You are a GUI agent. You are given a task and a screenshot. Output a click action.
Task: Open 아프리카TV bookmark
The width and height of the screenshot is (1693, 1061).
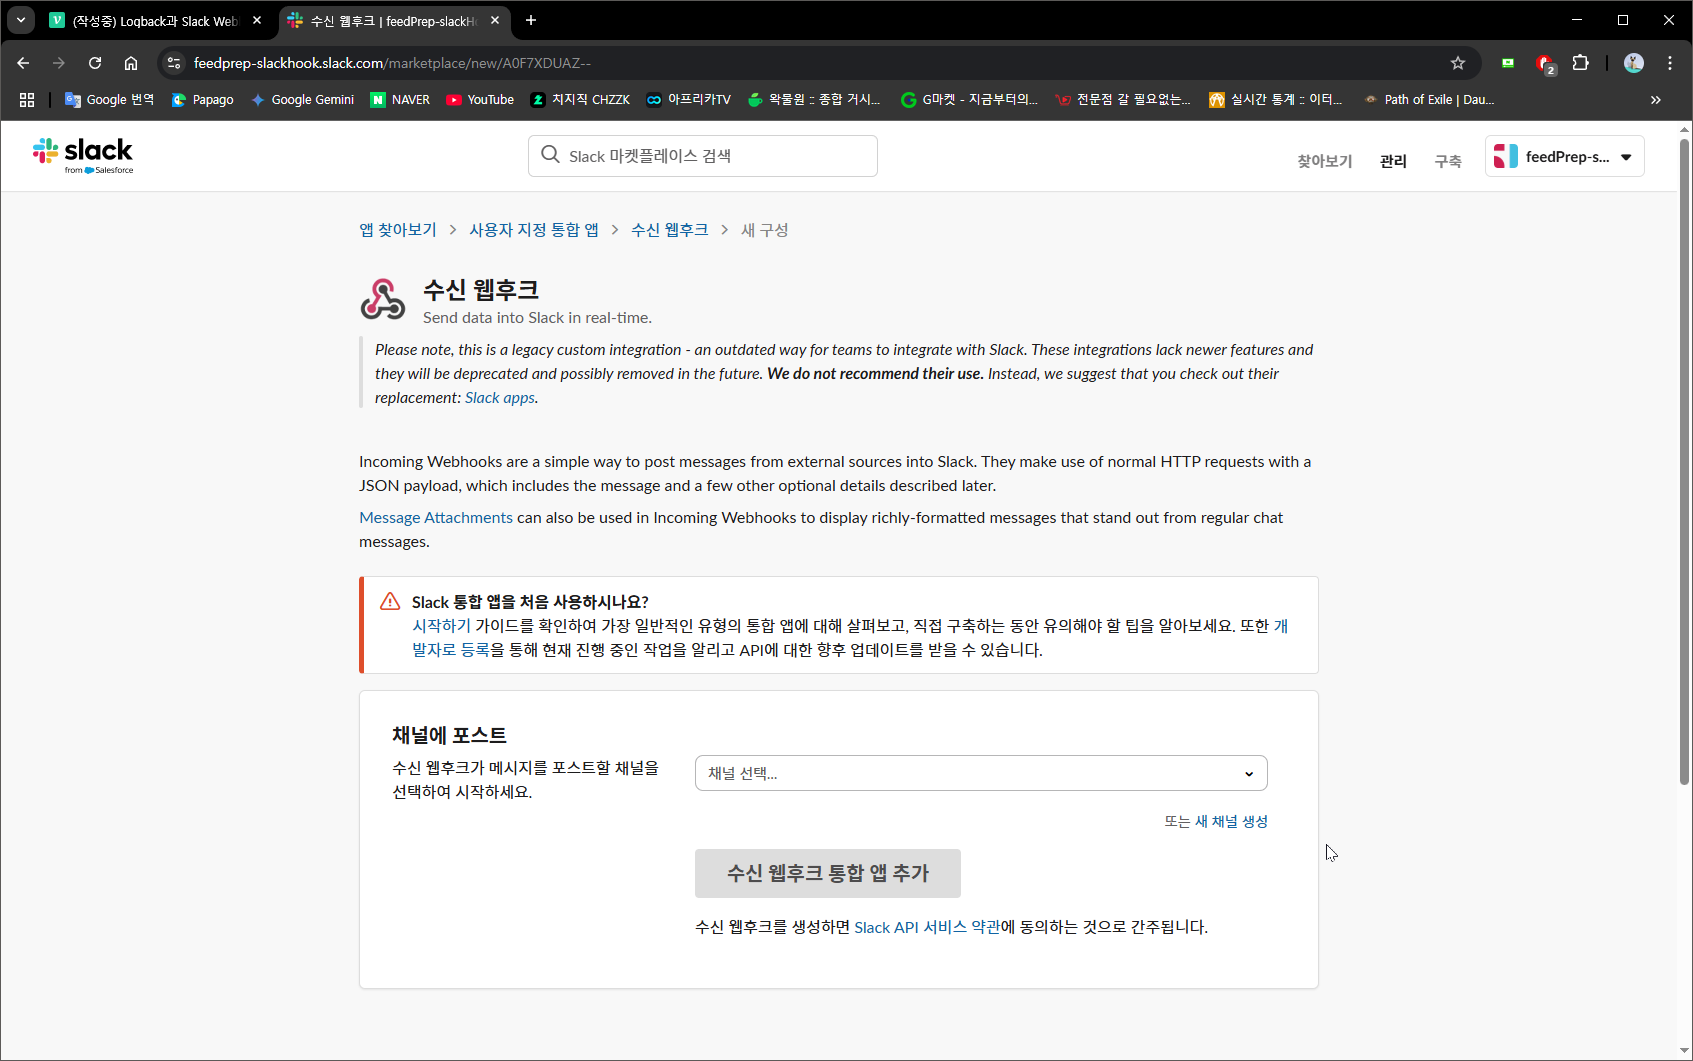coord(689,100)
